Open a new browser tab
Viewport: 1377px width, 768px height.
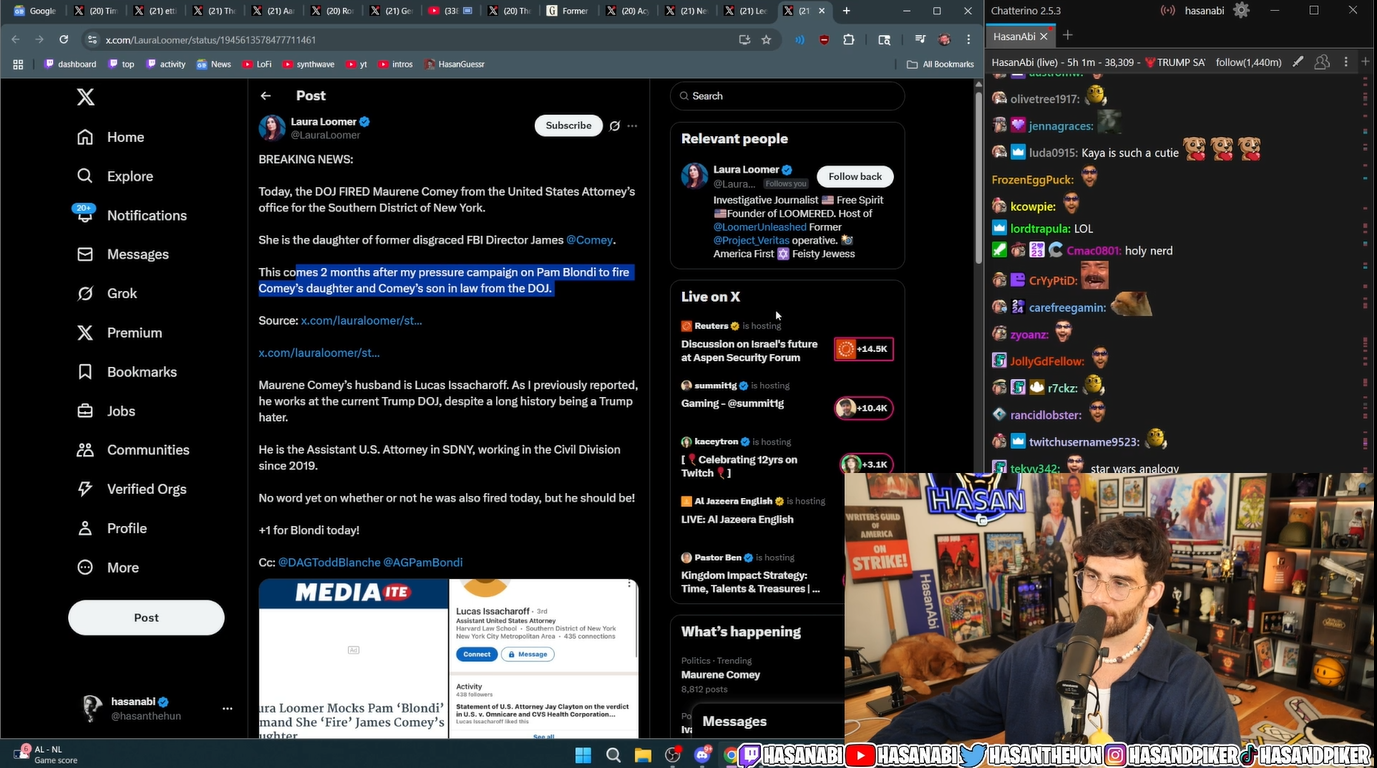(846, 11)
